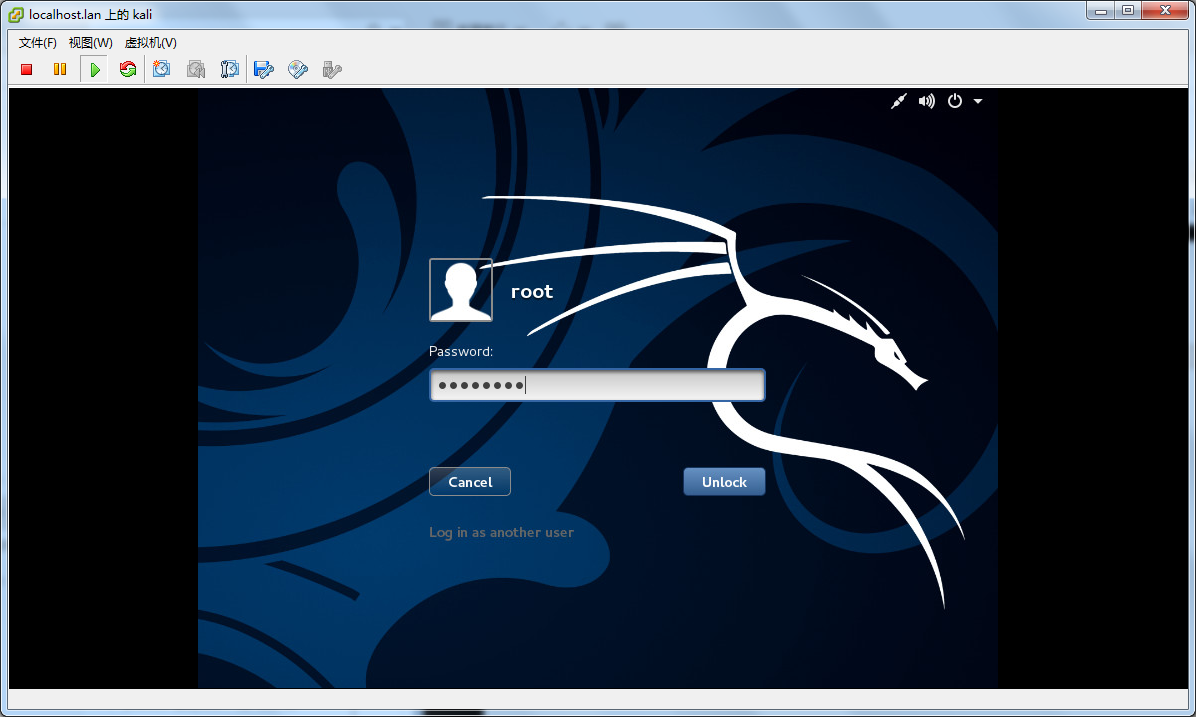The image size is (1196, 717).
Task: Click the root username text
Action: (532, 291)
